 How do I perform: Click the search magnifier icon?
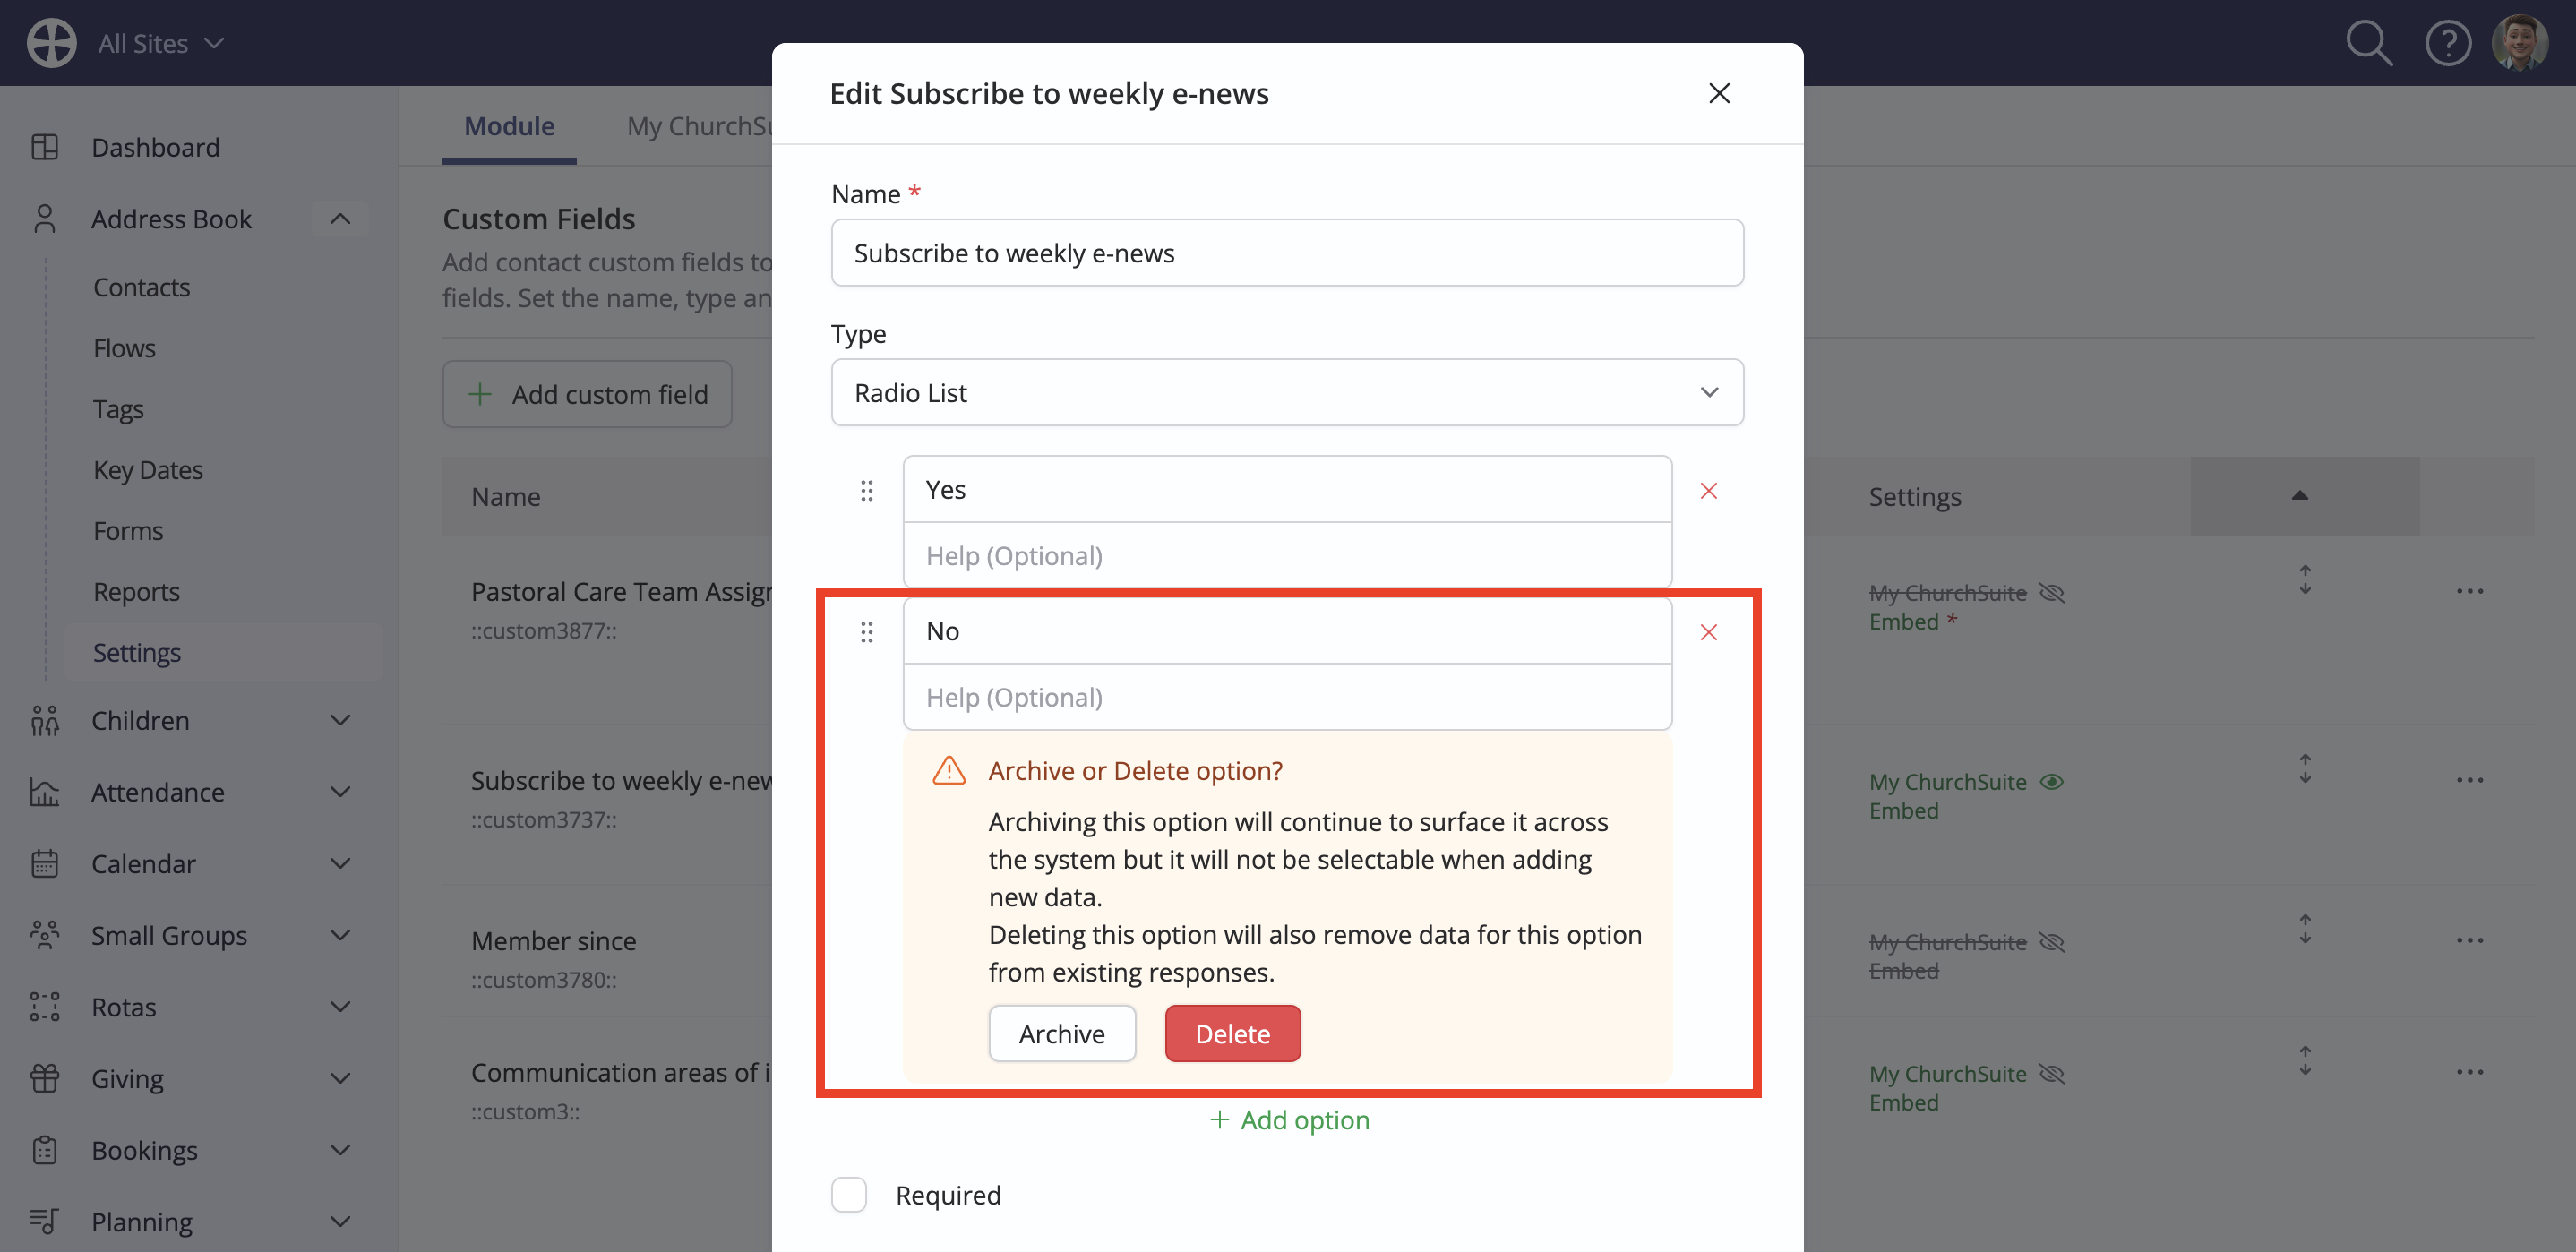[x=2369, y=43]
